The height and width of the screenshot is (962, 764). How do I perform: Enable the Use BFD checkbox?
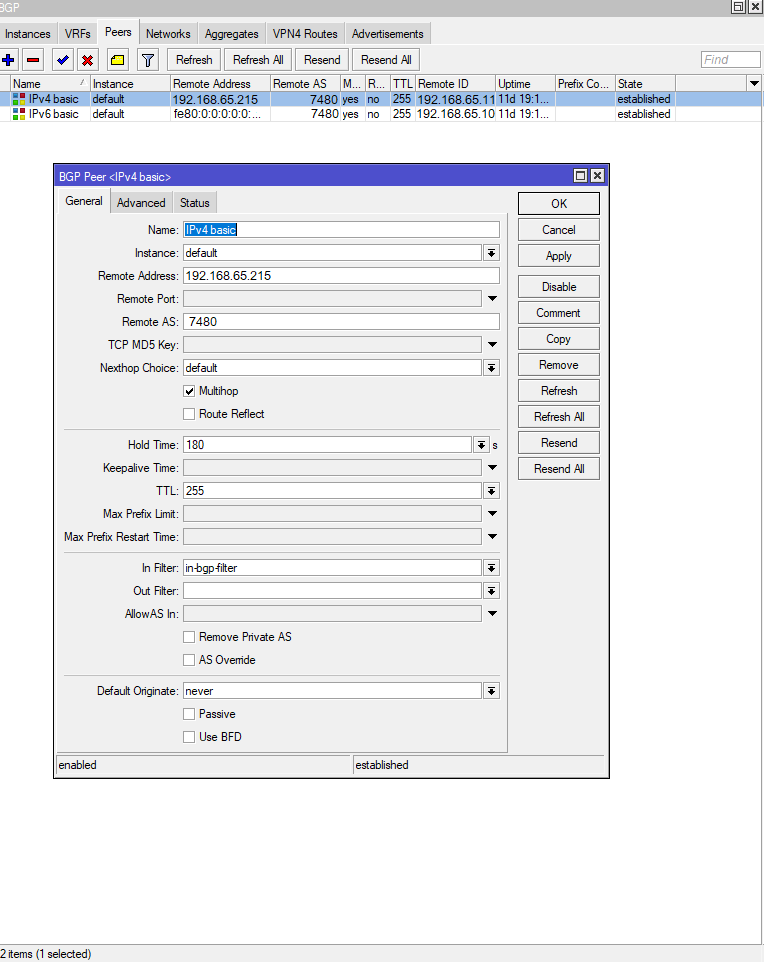click(x=189, y=737)
